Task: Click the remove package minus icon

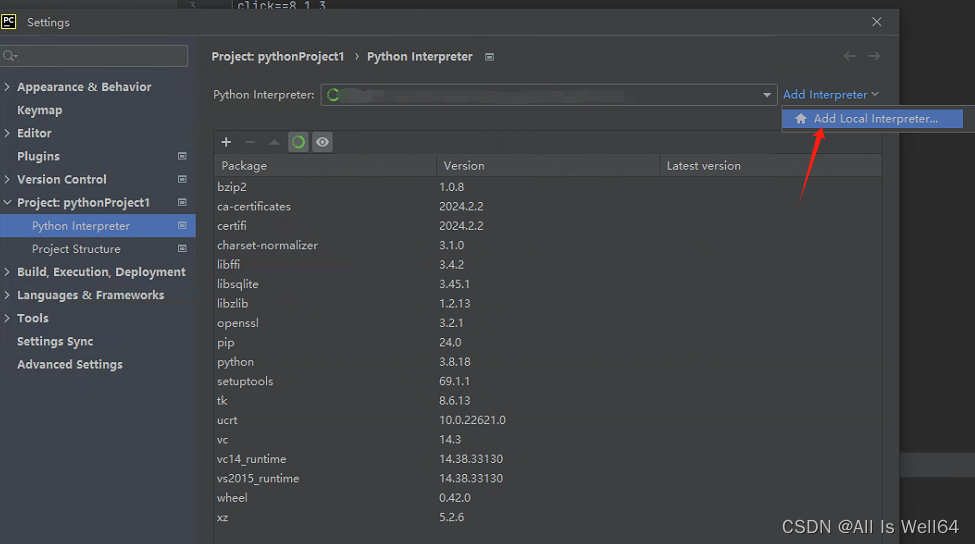Action: tap(250, 142)
